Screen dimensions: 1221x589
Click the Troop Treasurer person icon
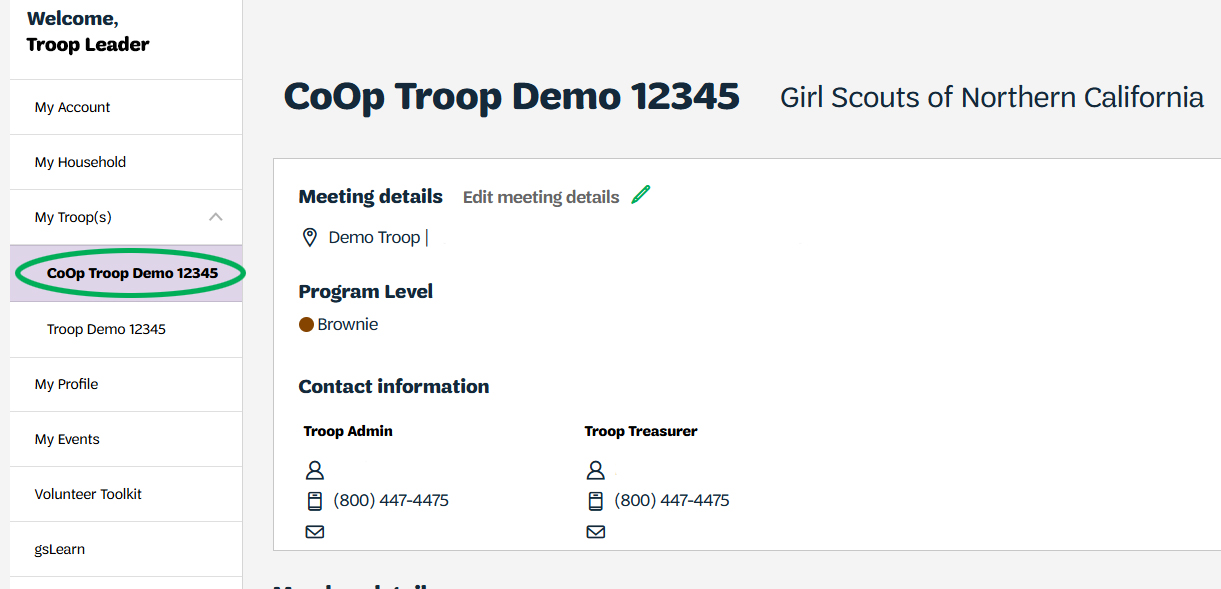pyautogui.click(x=596, y=470)
